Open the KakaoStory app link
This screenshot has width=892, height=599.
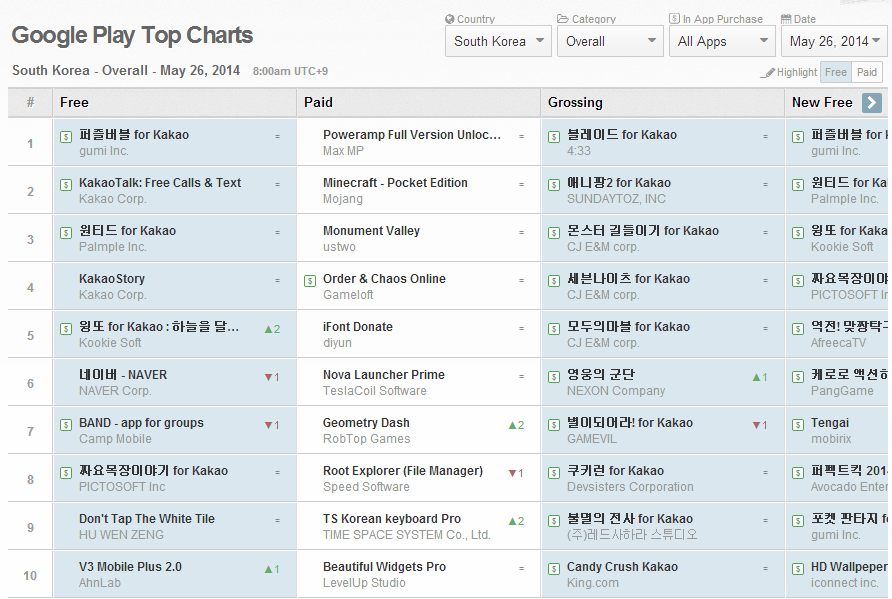tap(112, 279)
